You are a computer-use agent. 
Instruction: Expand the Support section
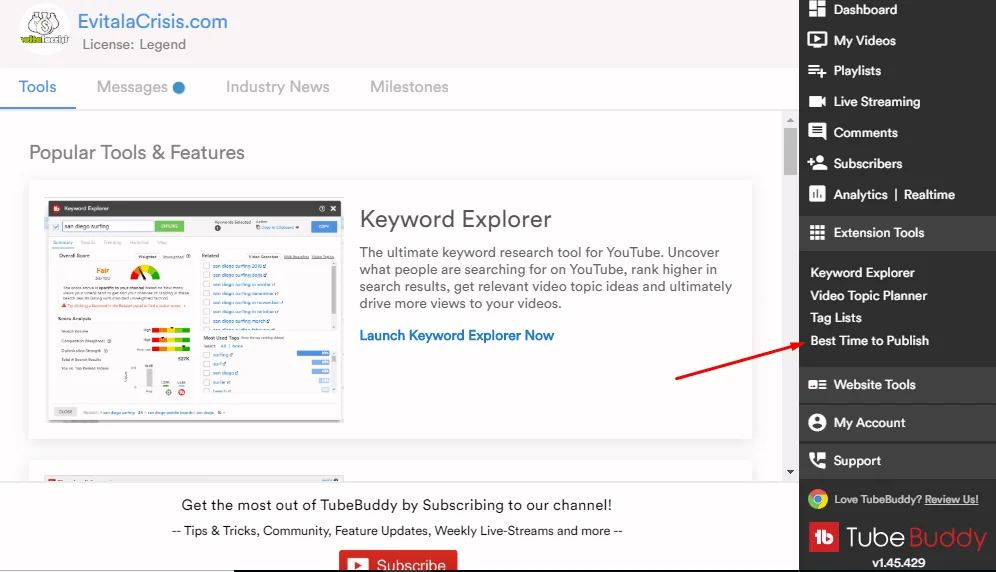coord(898,461)
